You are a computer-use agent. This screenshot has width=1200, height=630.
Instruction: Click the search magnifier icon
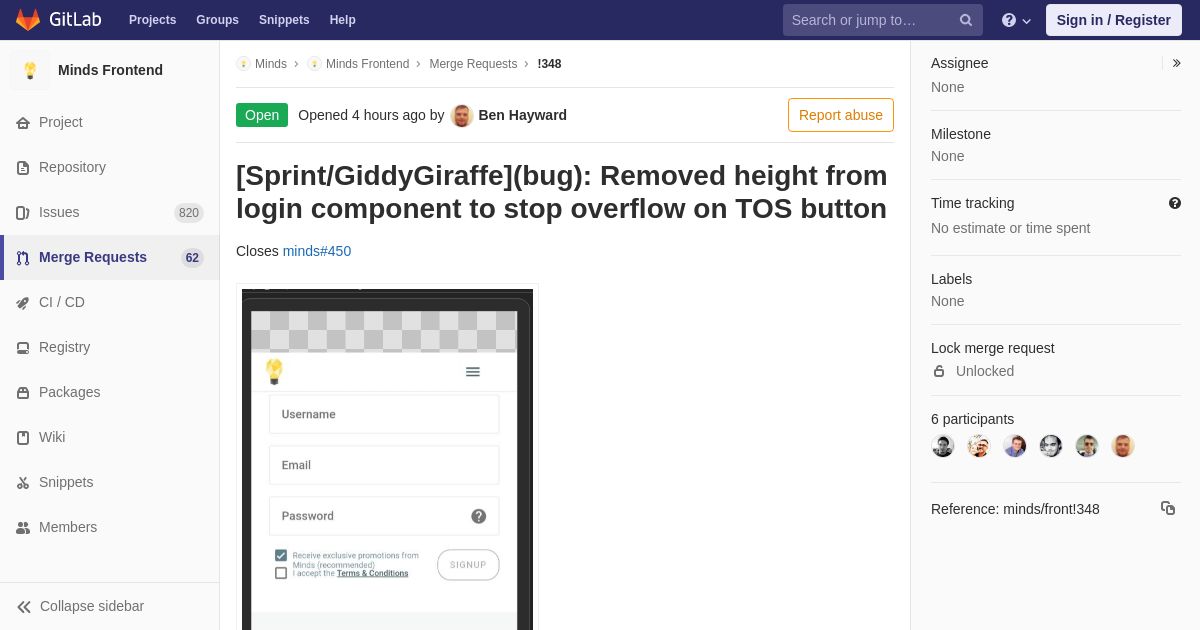966,20
